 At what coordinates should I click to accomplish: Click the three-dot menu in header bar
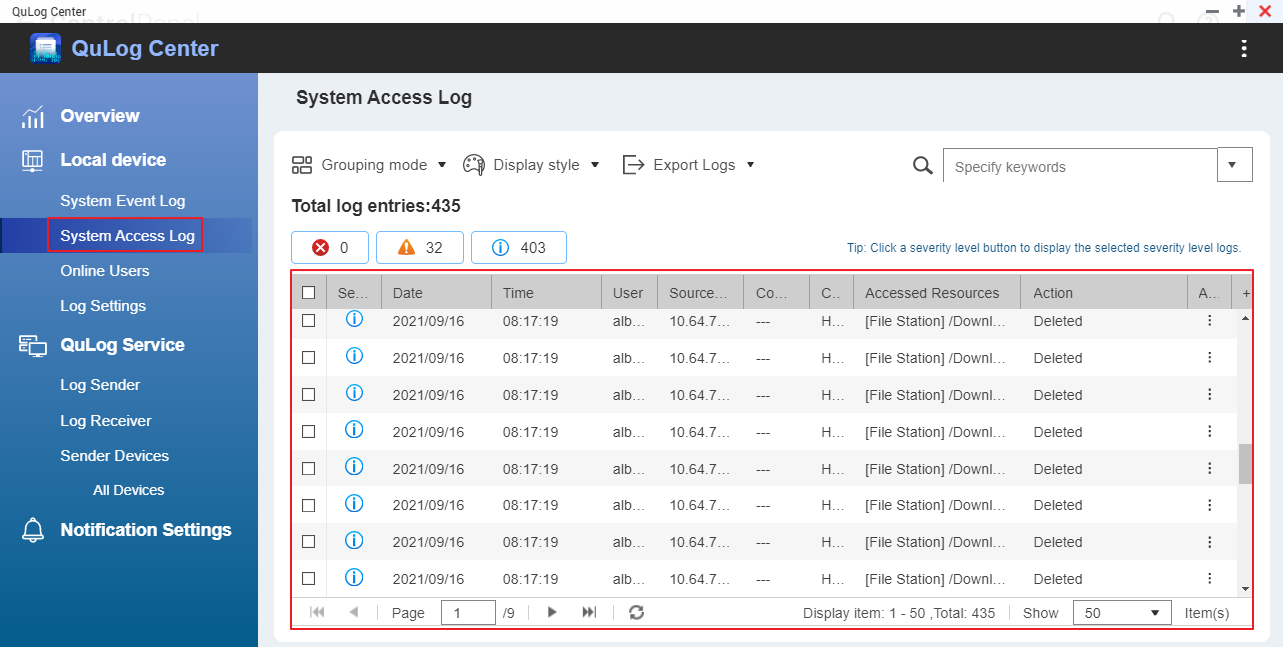[1244, 49]
